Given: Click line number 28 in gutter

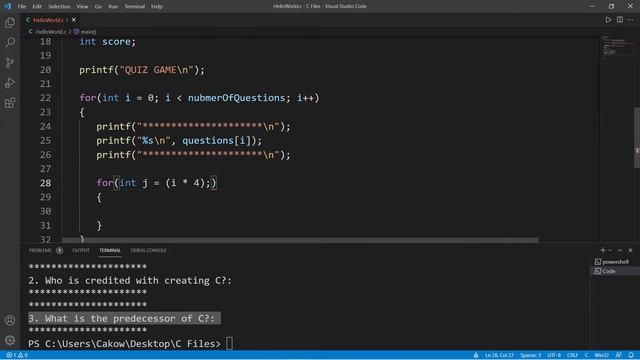Looking at the screenshot, I should click(45, 183).
